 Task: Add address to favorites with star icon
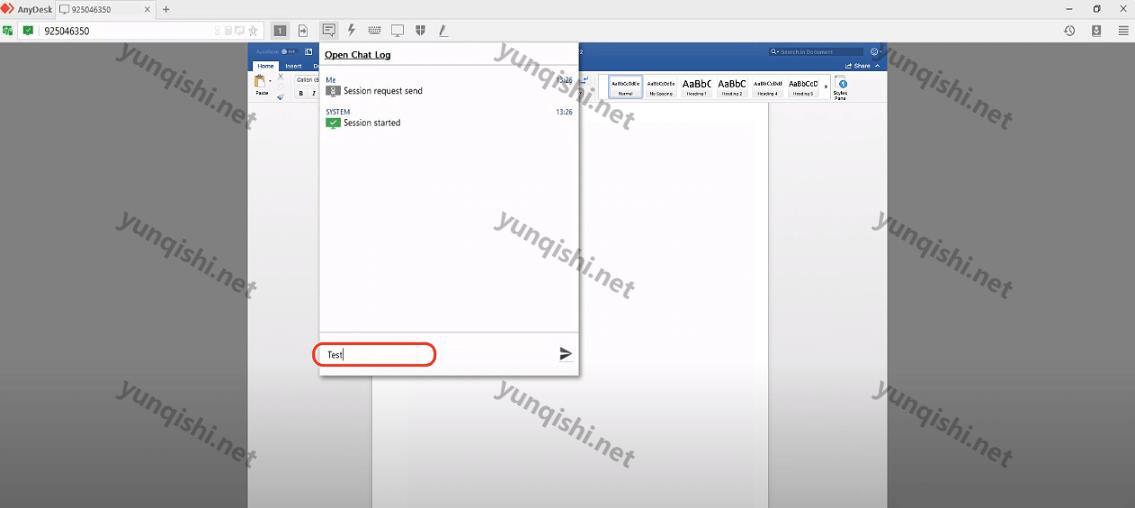pos(253,31)
